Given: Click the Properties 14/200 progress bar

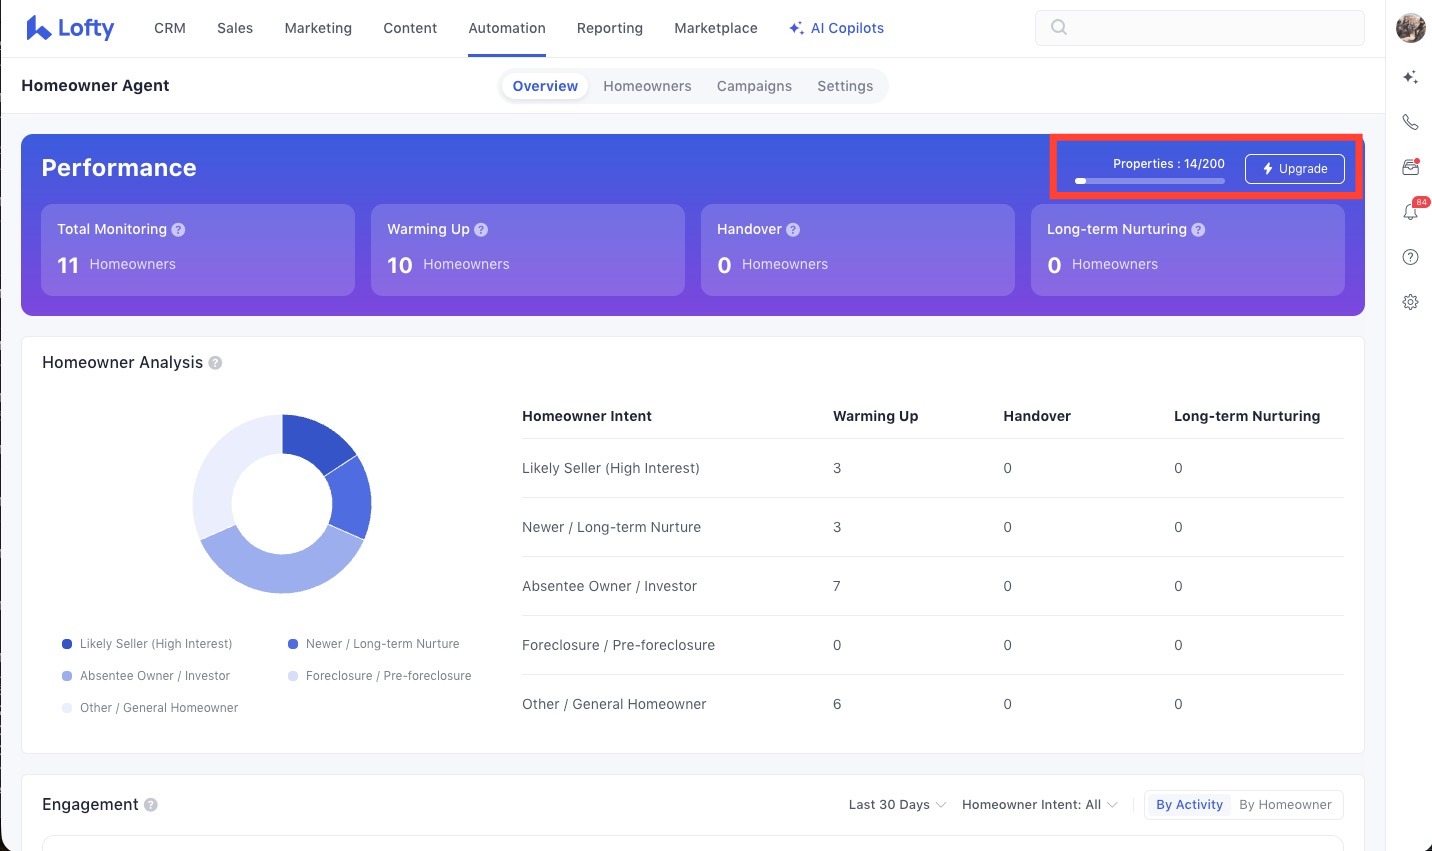Looking at the screenshot, I should tap(1149, 181).
